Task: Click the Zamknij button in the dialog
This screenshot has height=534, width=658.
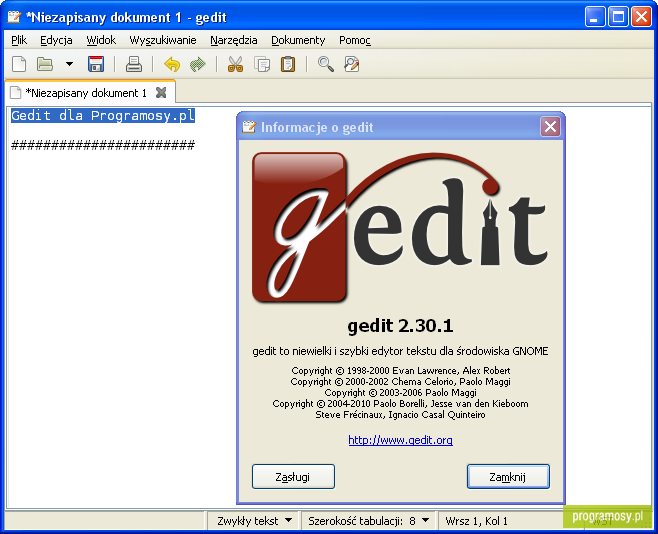Action: pos(508,477)
